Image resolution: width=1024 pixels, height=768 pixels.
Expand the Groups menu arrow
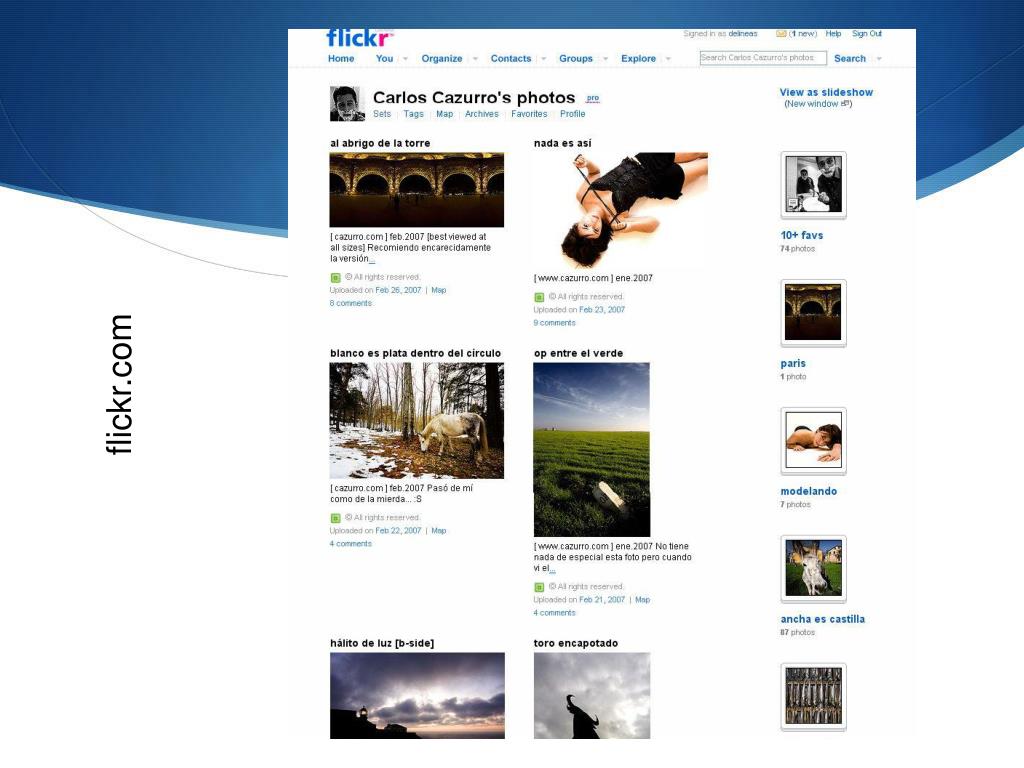point(605,59)
